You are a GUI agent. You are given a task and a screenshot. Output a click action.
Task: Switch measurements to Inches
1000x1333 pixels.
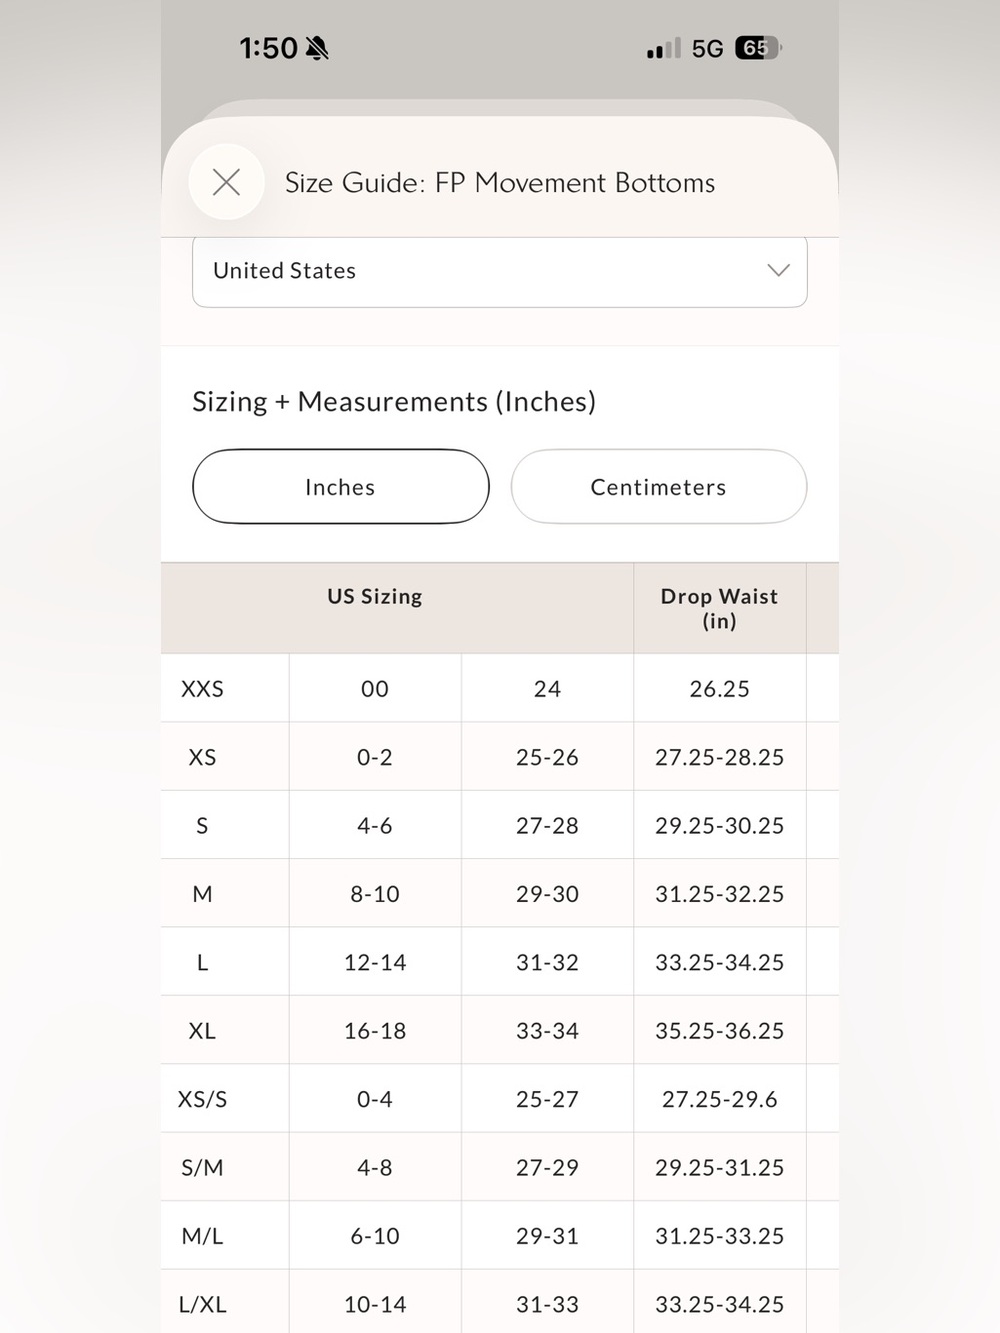point(341,487)
